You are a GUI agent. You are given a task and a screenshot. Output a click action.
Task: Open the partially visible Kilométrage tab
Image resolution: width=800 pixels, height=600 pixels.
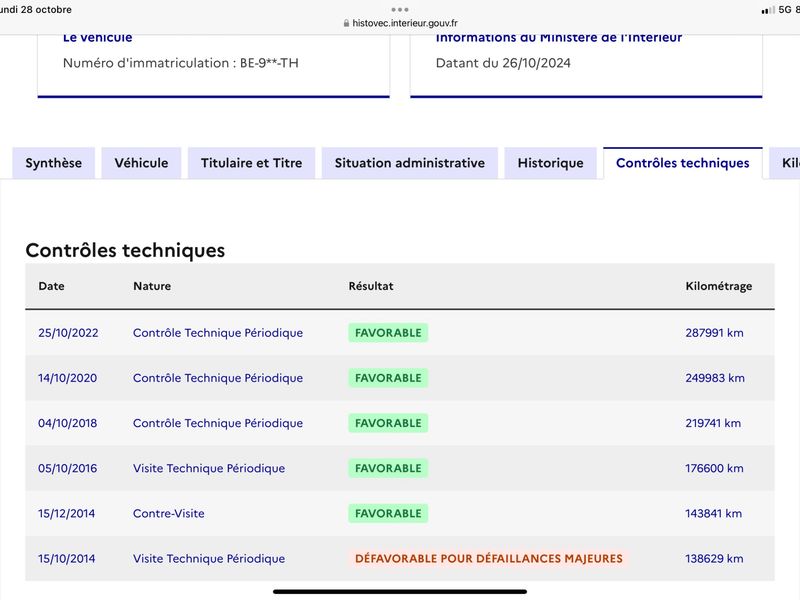click(x=786, y=163)
